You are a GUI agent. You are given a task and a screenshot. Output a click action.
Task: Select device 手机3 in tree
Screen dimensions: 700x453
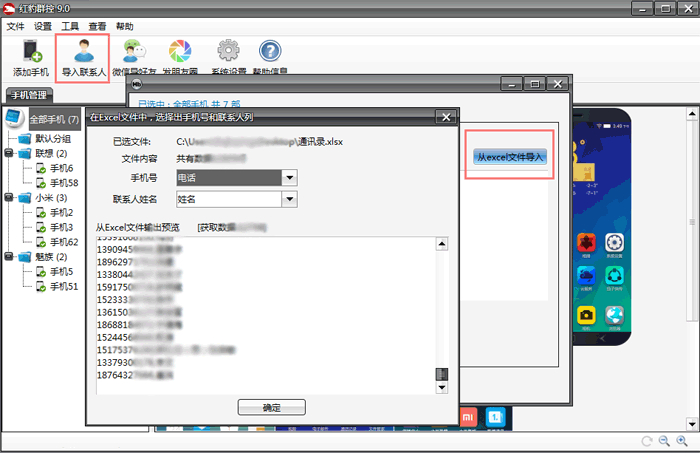click(61, 227)
